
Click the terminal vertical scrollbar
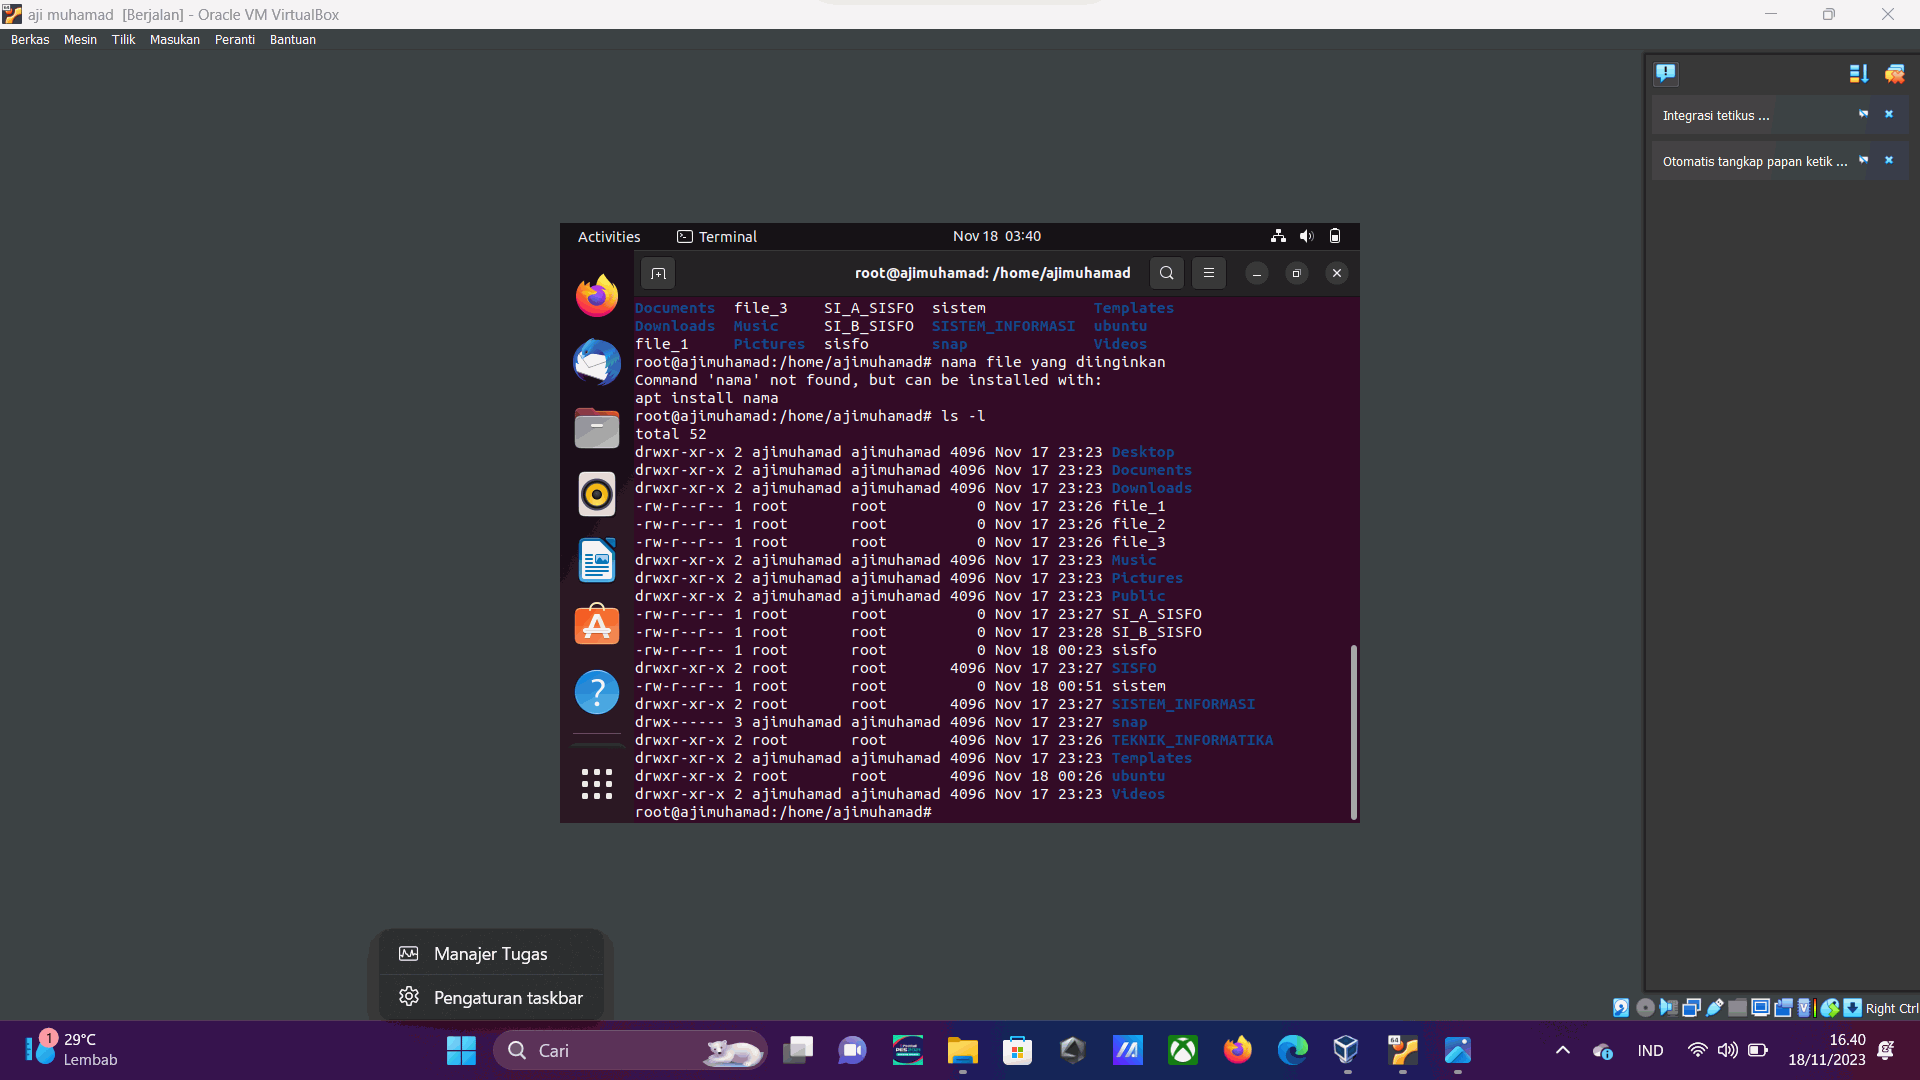coord(1354,732)
